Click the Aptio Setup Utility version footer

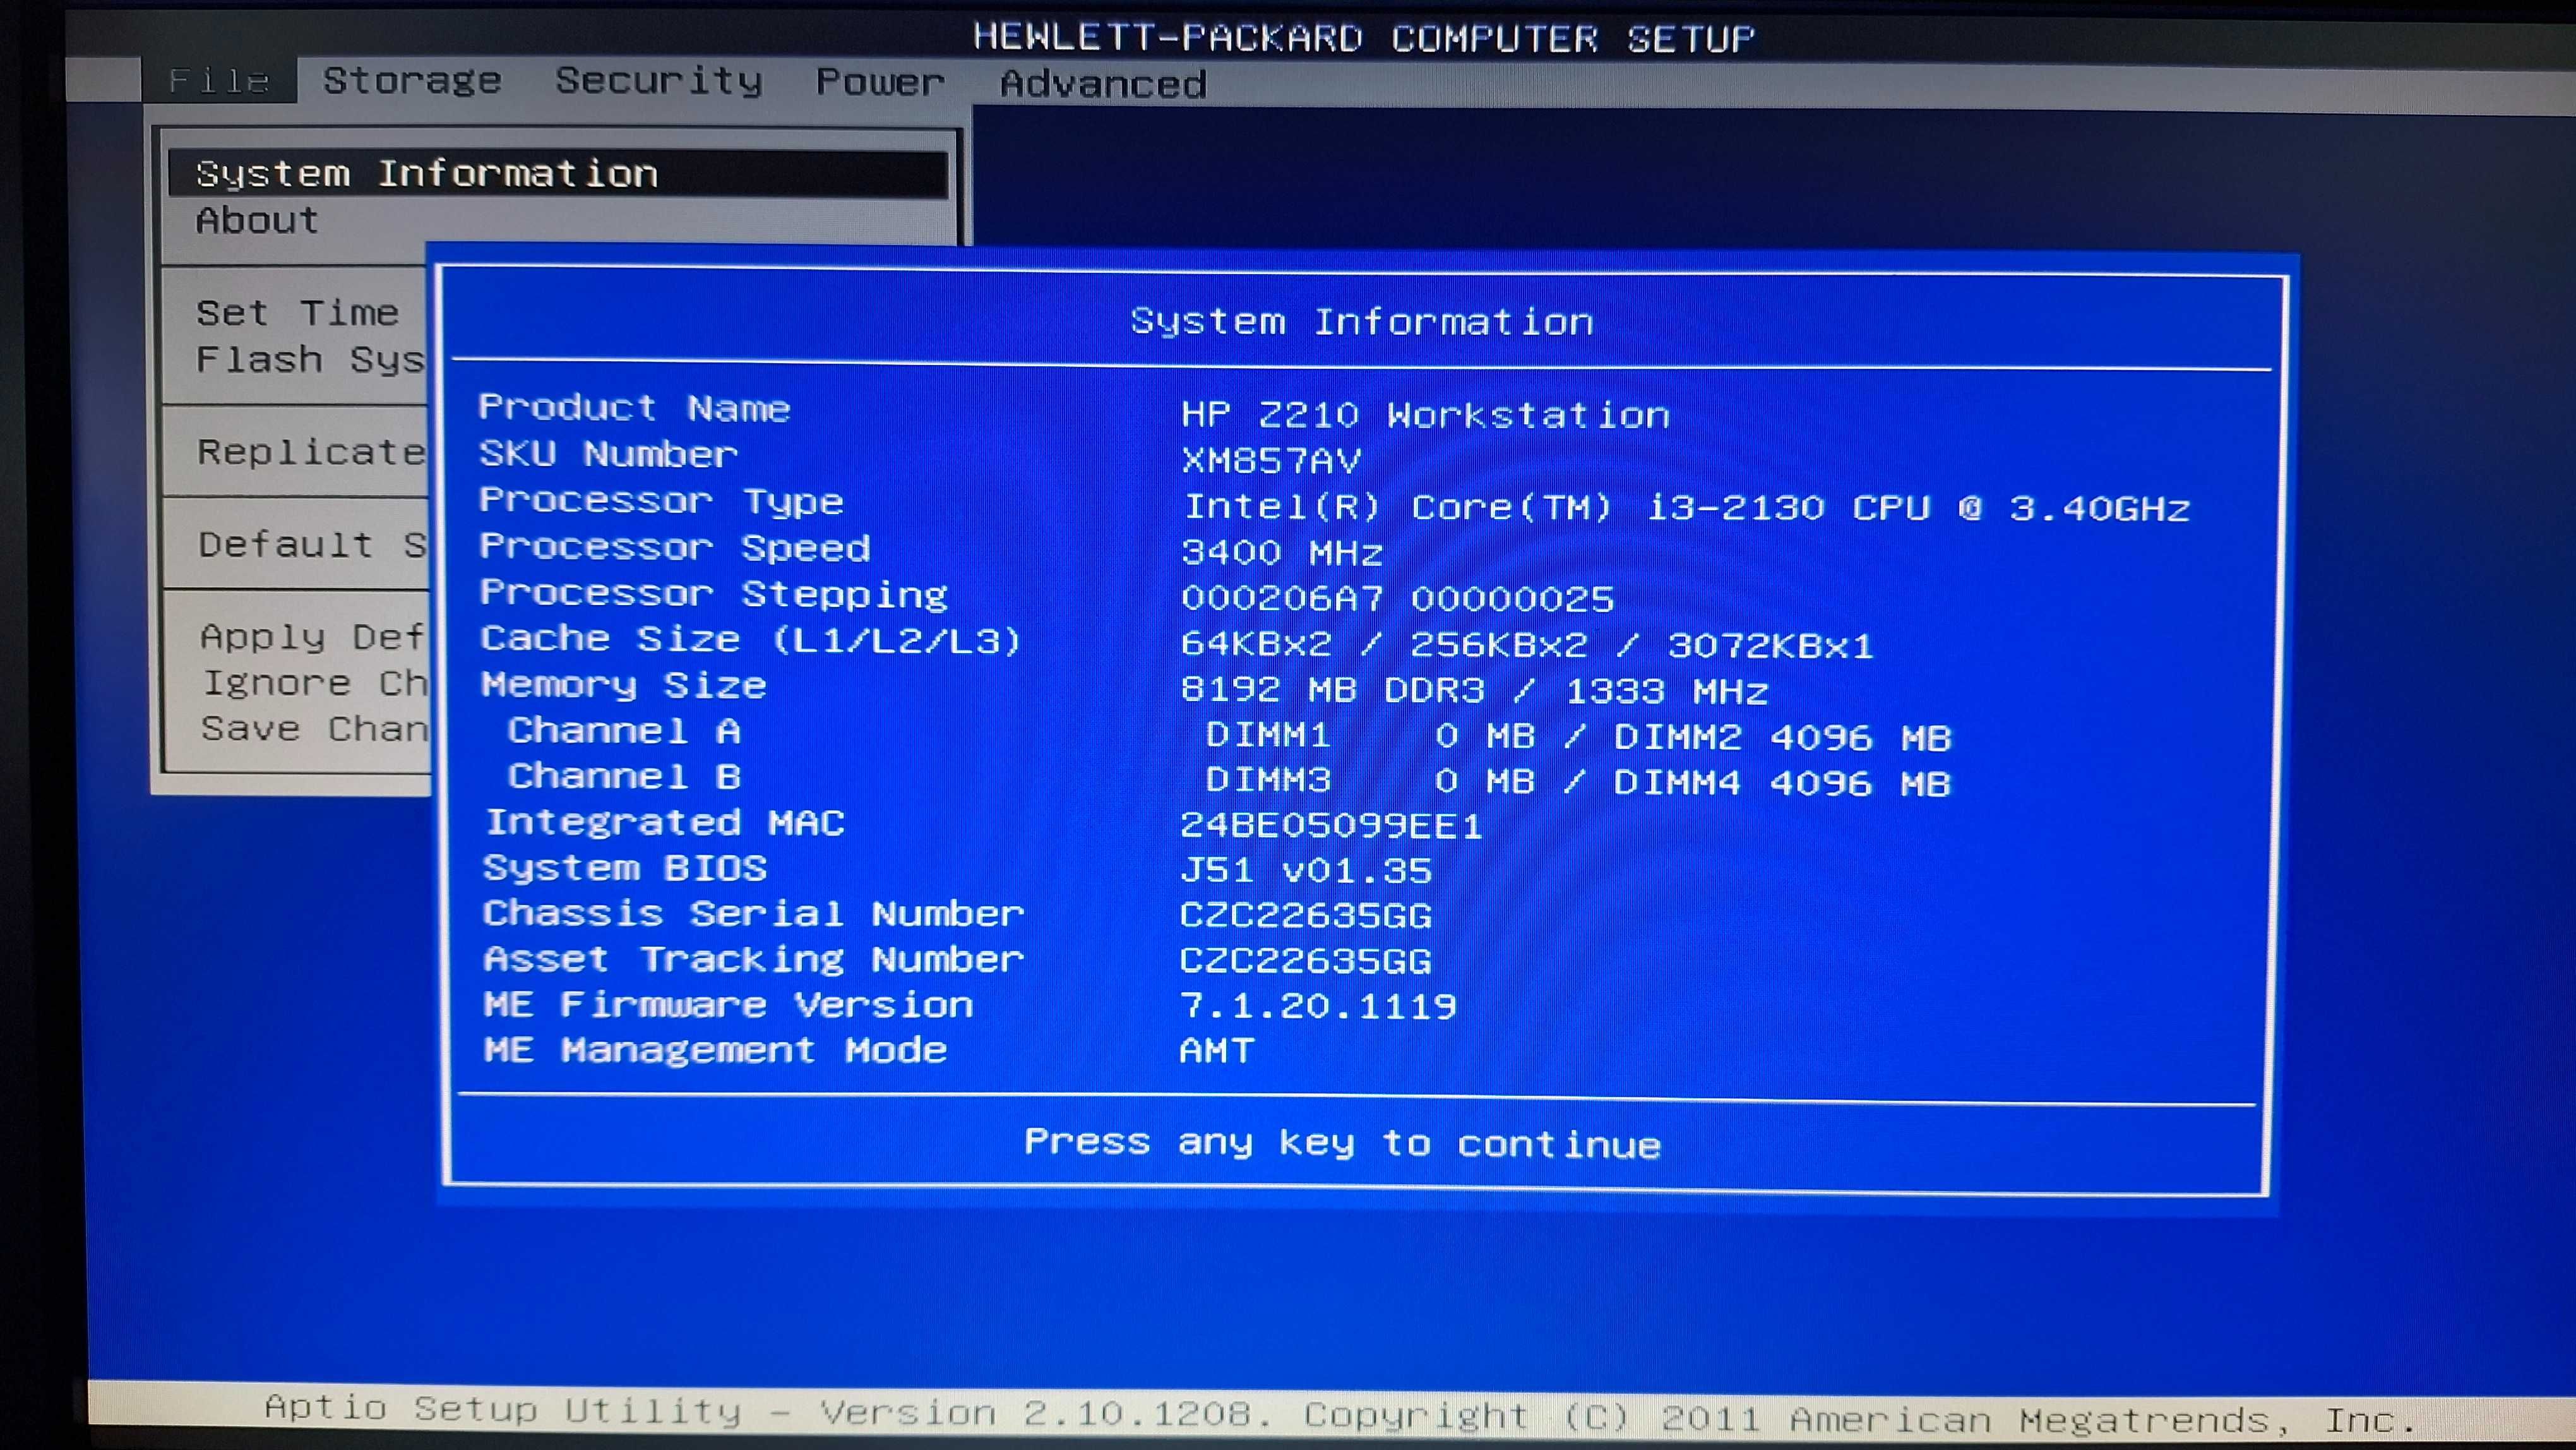(x=1340, y=1413)
